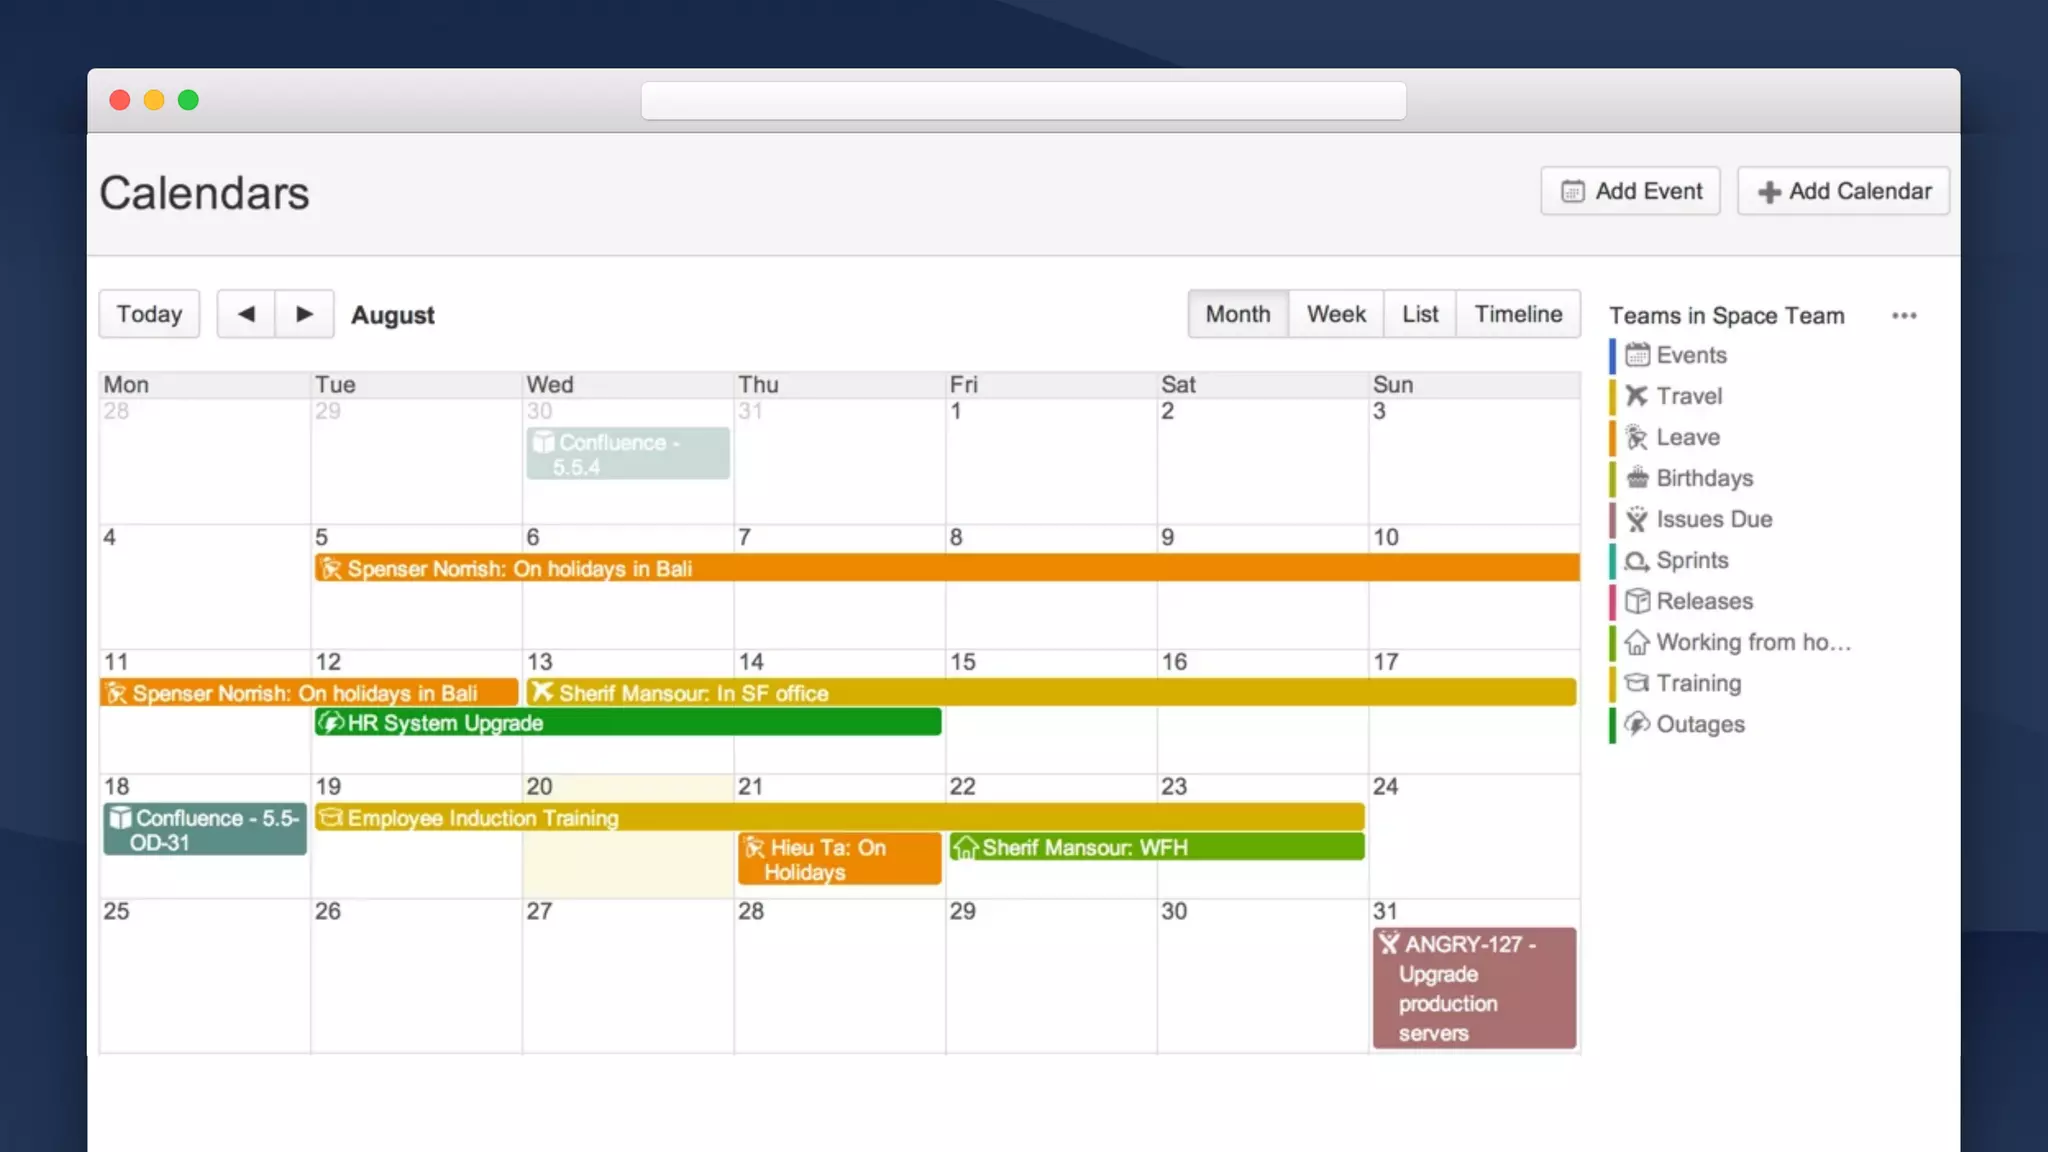
Task: Click the Issues Due icon
Action: coord(1637,519)
